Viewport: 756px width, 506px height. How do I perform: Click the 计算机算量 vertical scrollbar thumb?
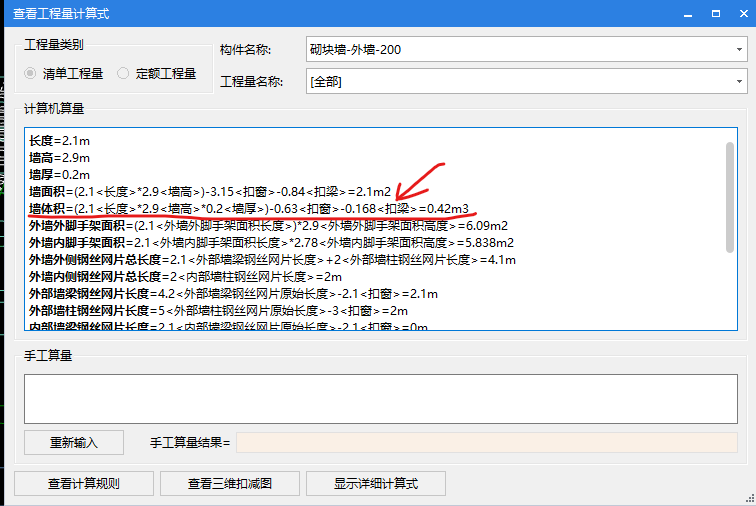point(730,197)
